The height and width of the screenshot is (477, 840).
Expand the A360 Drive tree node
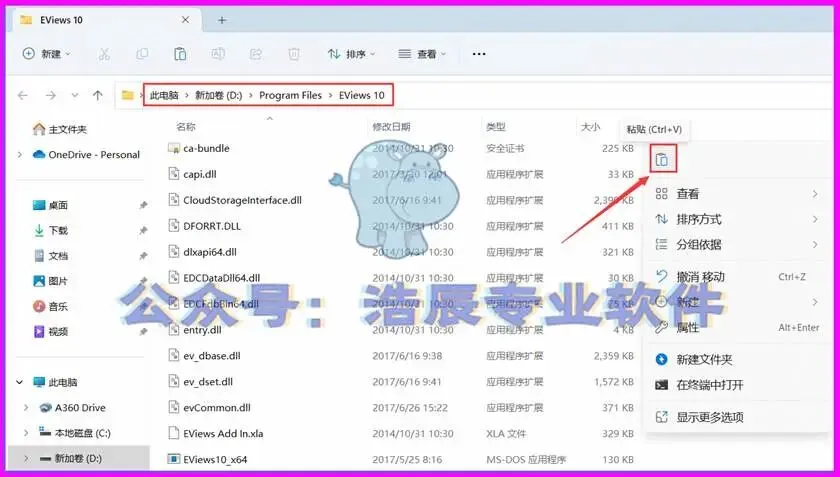pos(26,408)
